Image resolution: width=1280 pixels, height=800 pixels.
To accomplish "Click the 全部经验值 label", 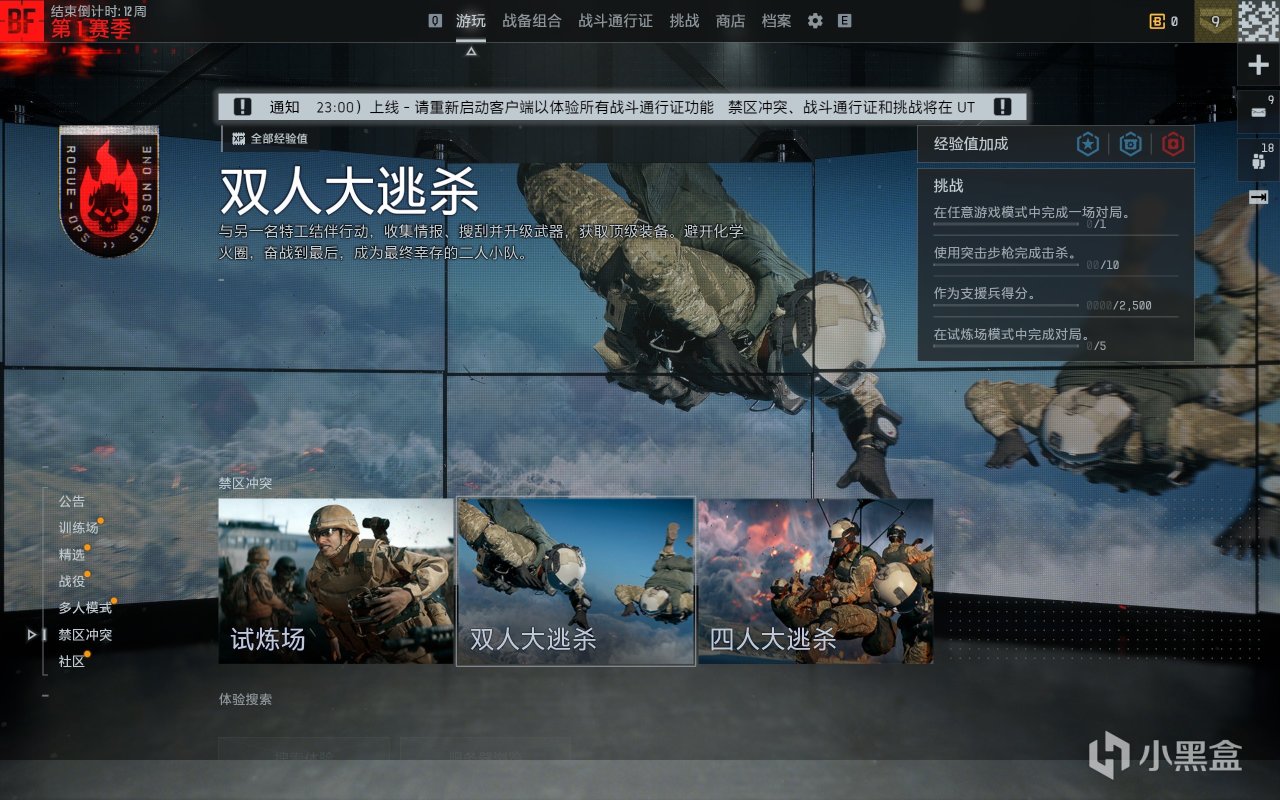I will [x=279, y=139].
